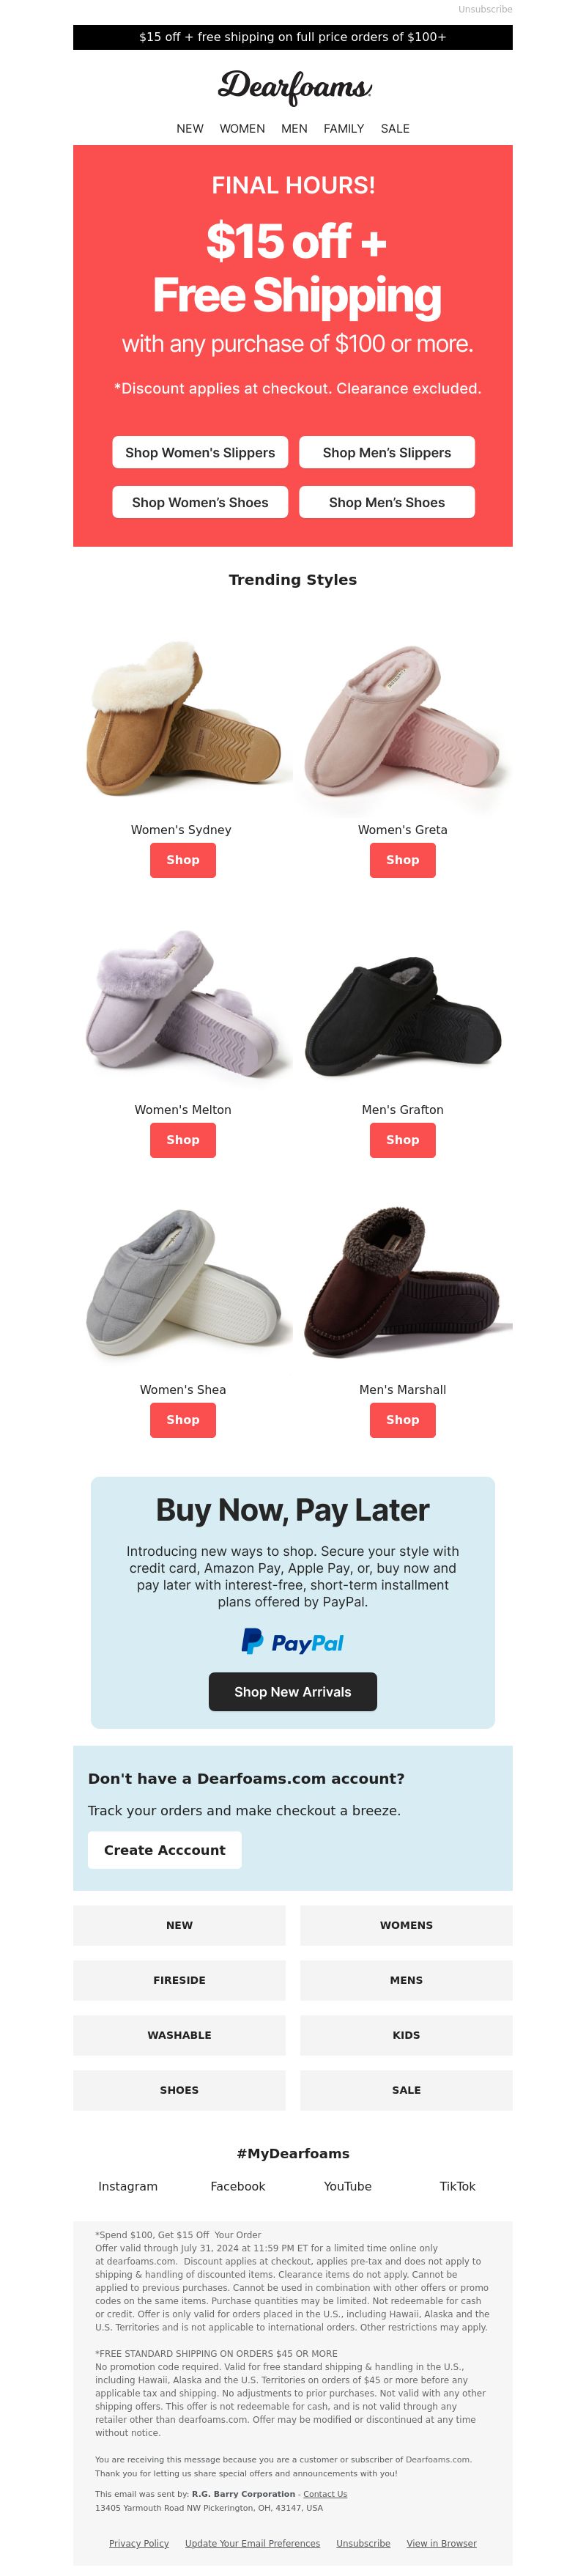Click the Dearfoams logo

pyautogui.click(x=294, y=87)
